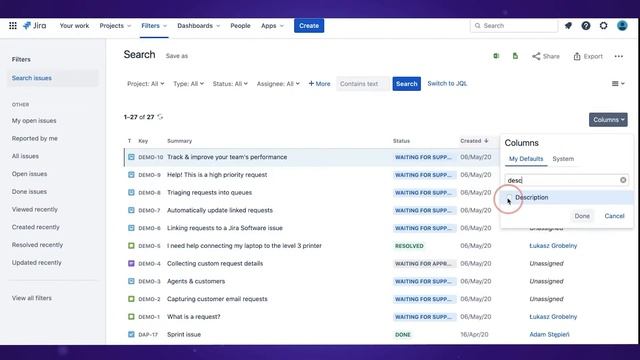Sort by the Summary column header

click(x=179, y=141)
